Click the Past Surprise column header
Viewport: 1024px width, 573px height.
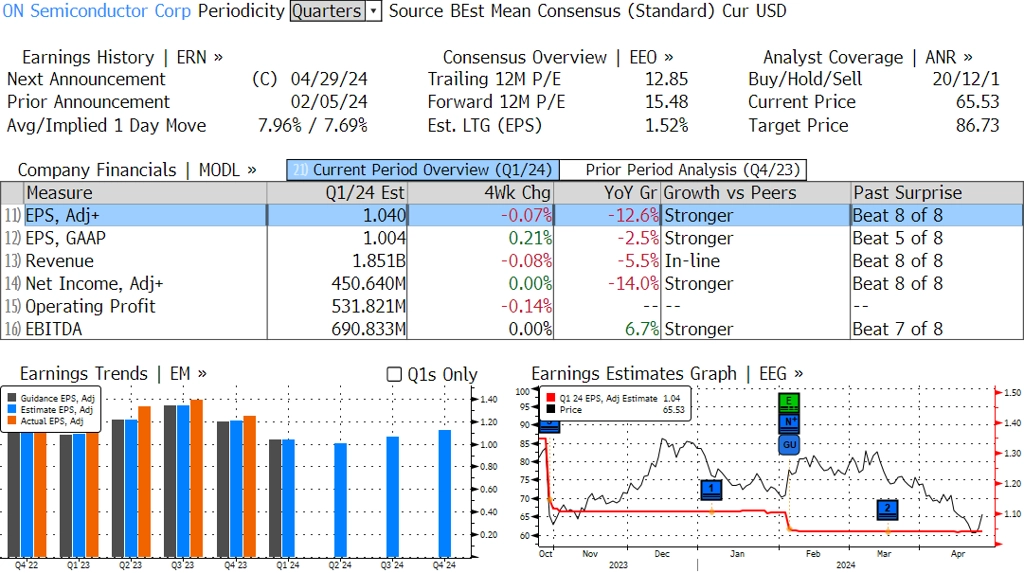coord(937,193)
